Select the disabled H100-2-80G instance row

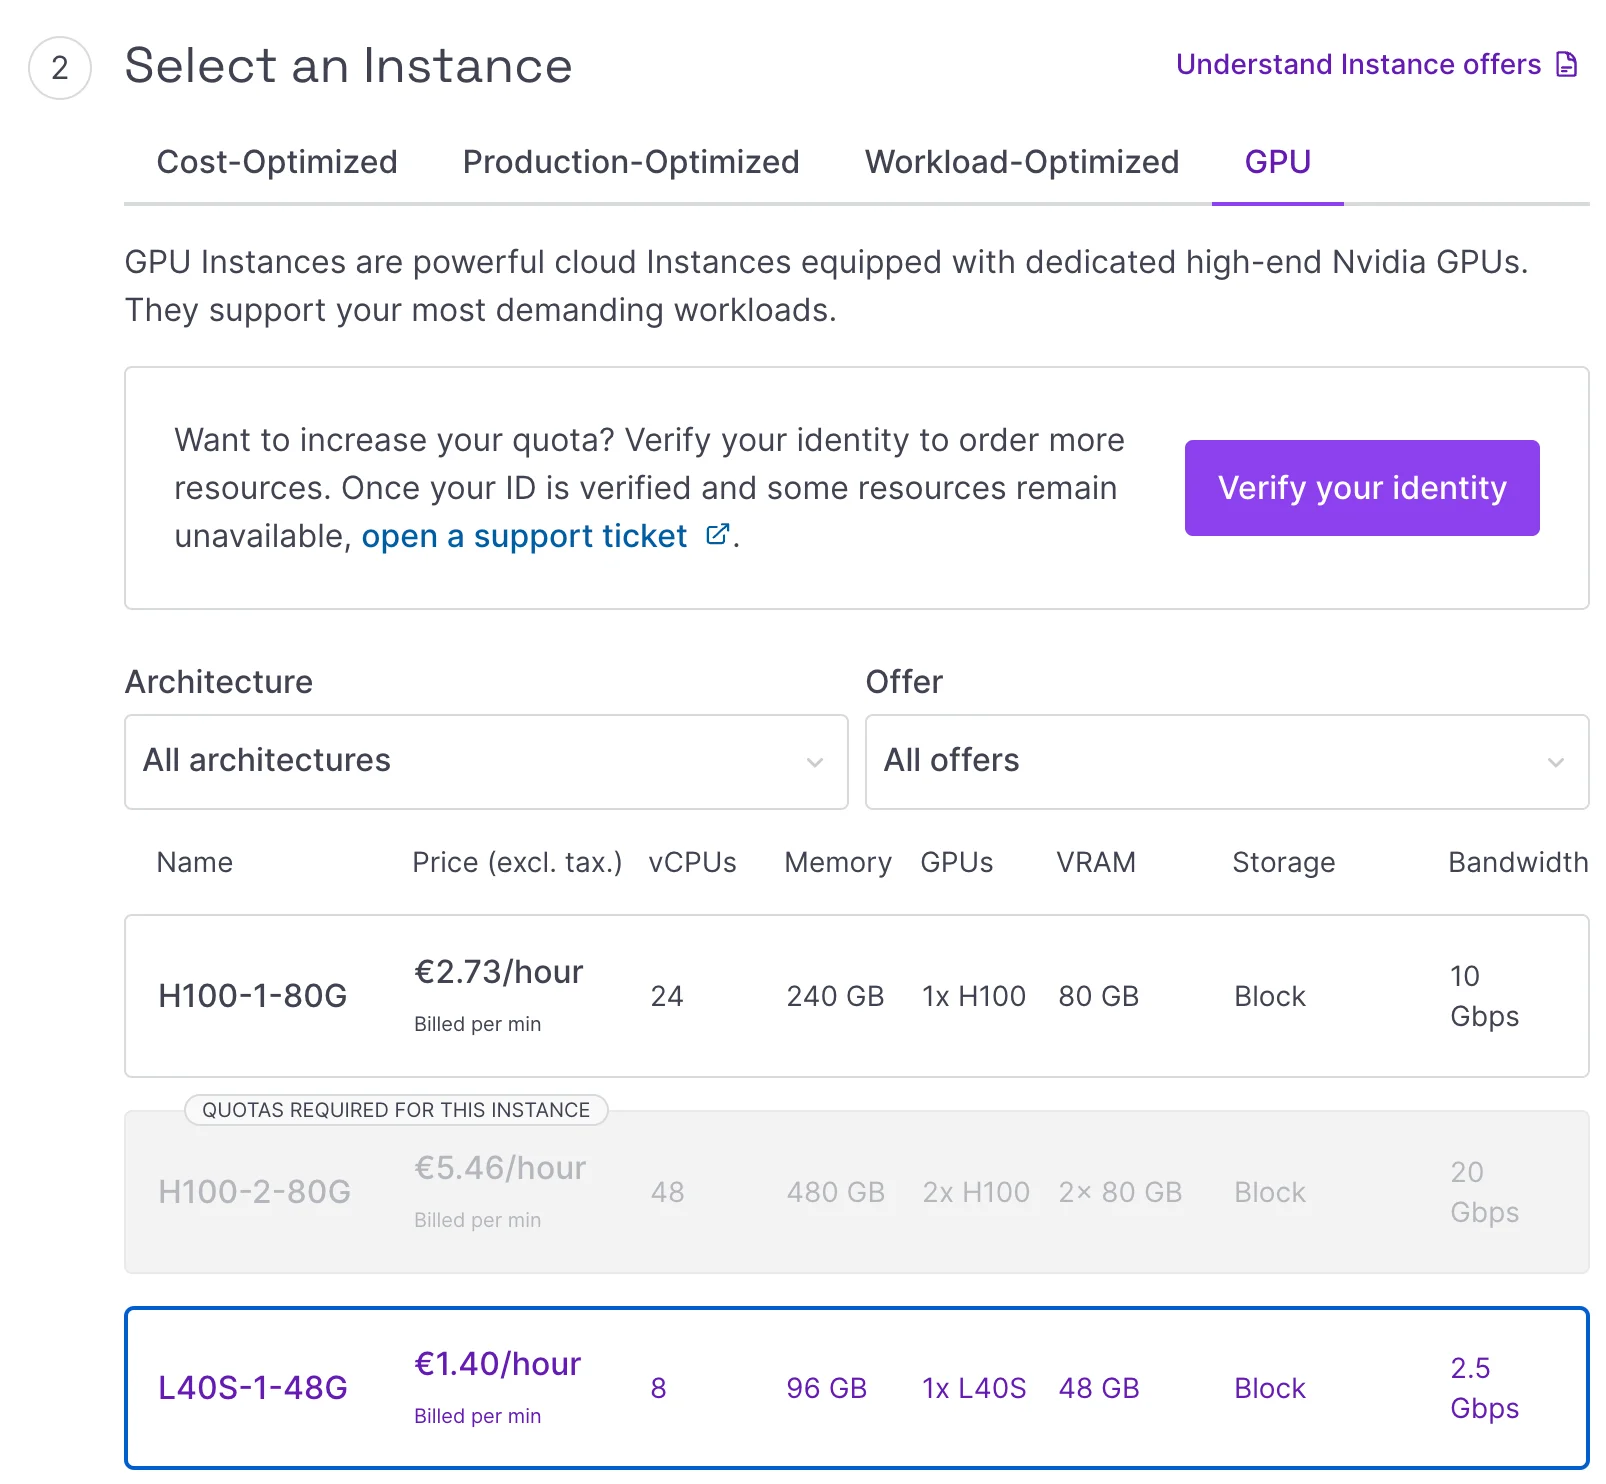[857, 1192]
